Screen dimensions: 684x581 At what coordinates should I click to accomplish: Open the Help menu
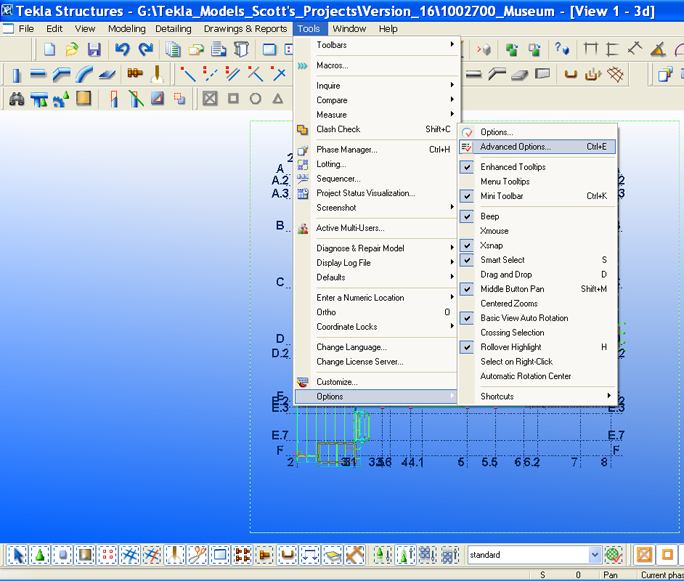[388, 29]
